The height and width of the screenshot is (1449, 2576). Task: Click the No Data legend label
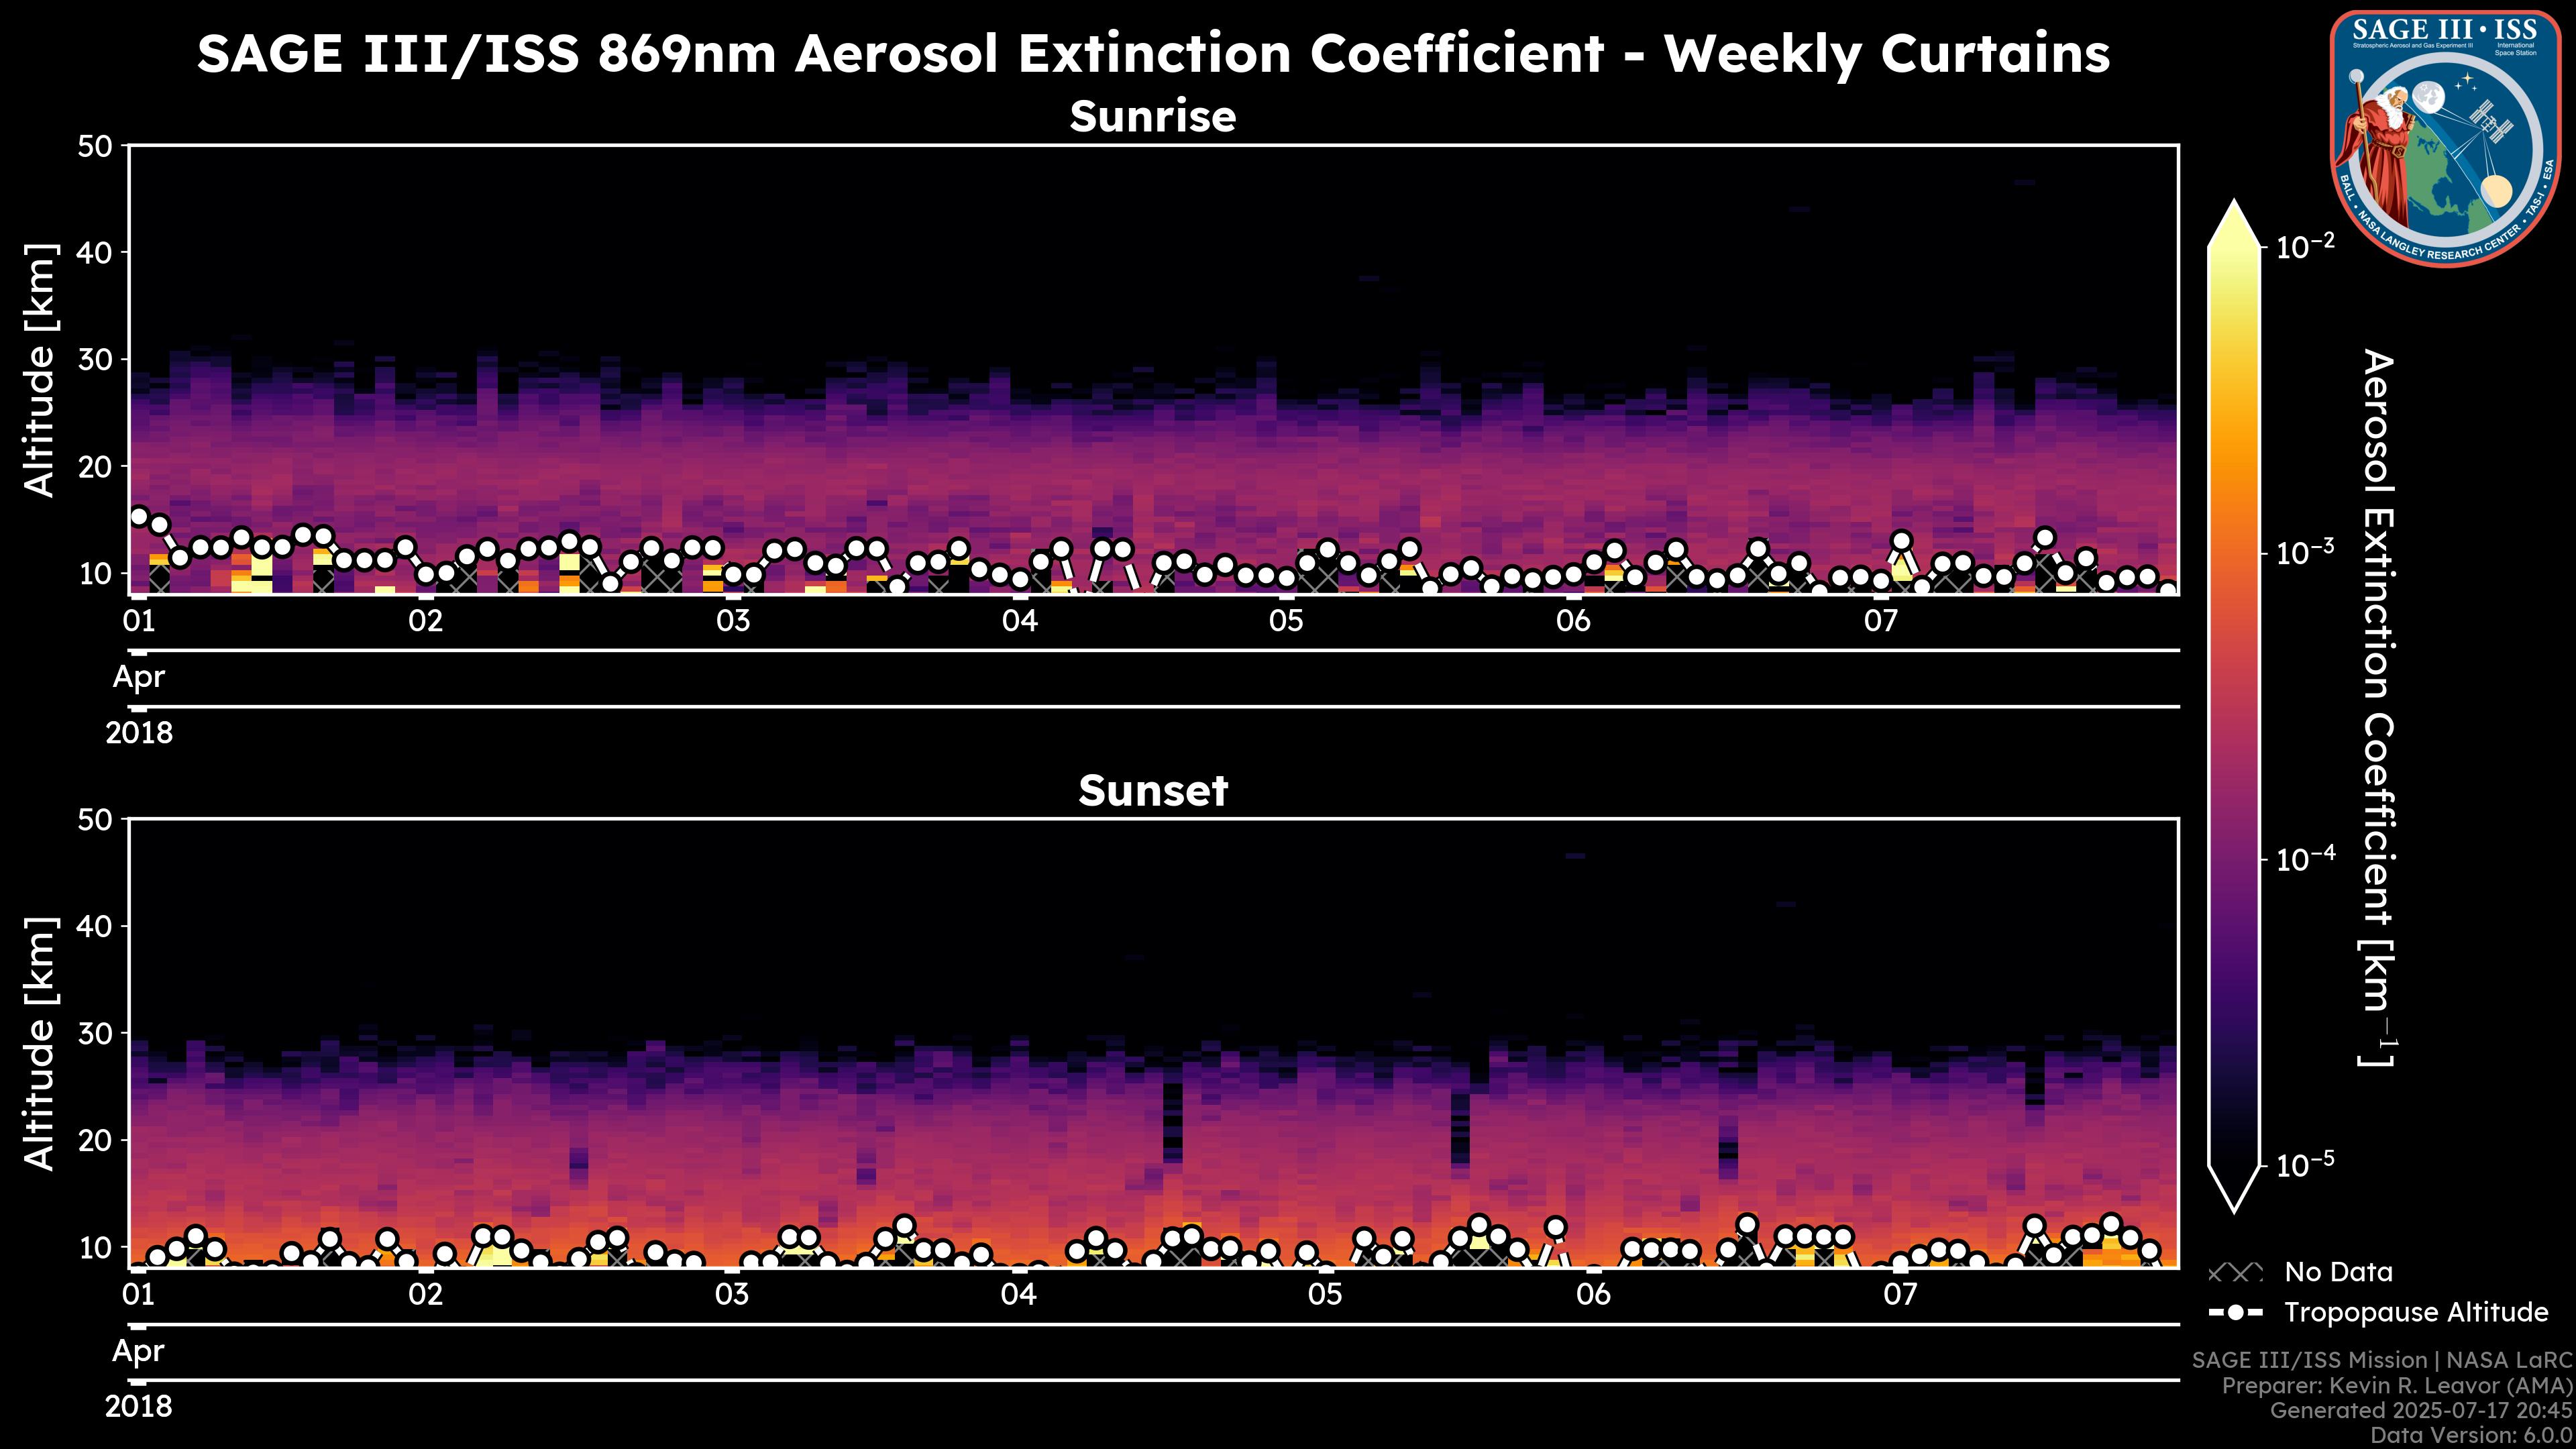coord(2338,1273)
